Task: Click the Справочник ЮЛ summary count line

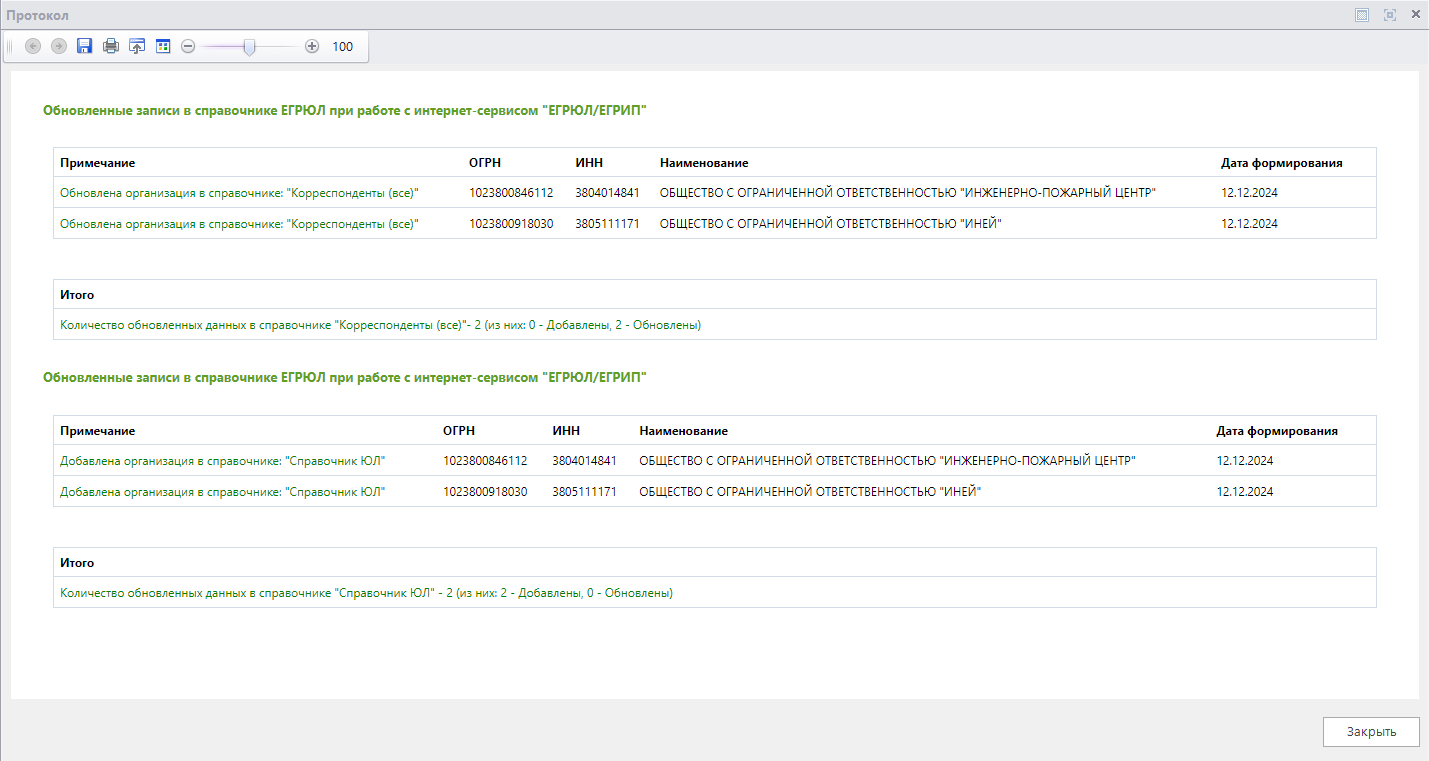Action: [x=366, y=593]
